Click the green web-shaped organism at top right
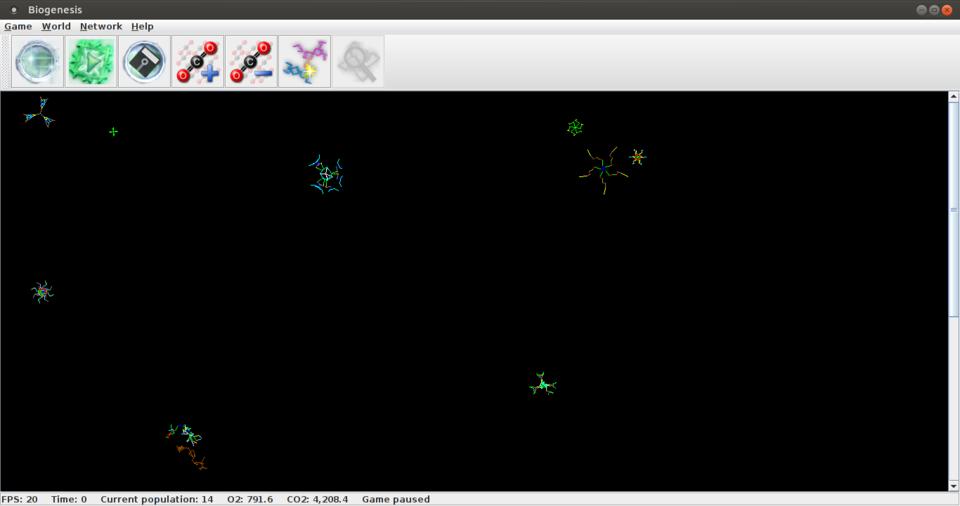This screenshot has width=960, height=506. tap(575, 127)
